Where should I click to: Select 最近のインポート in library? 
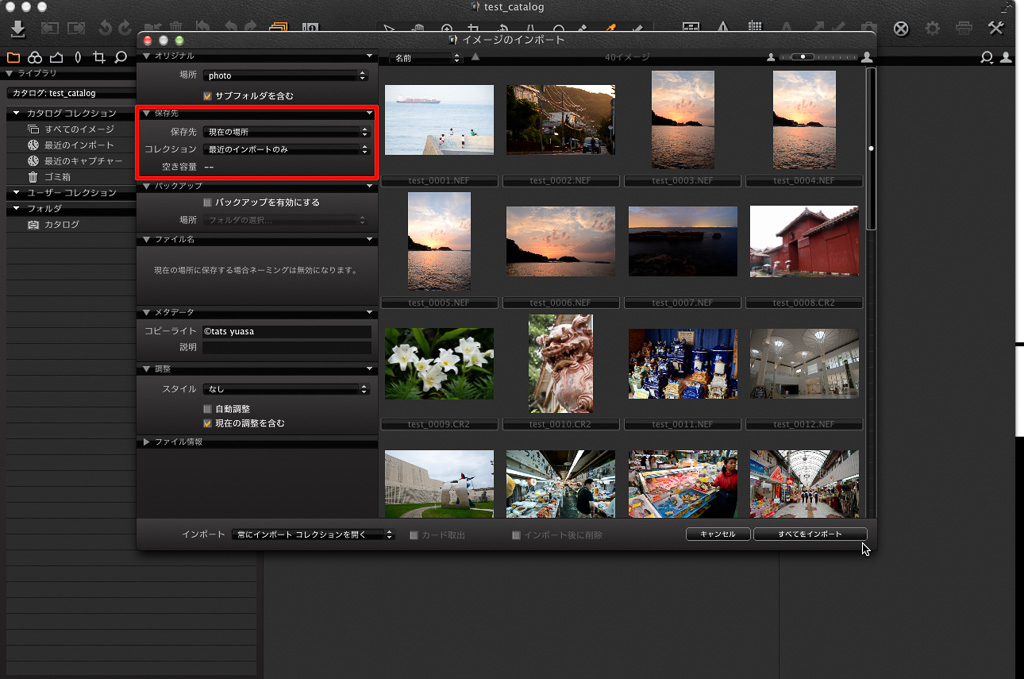click(x=78, y=145)
